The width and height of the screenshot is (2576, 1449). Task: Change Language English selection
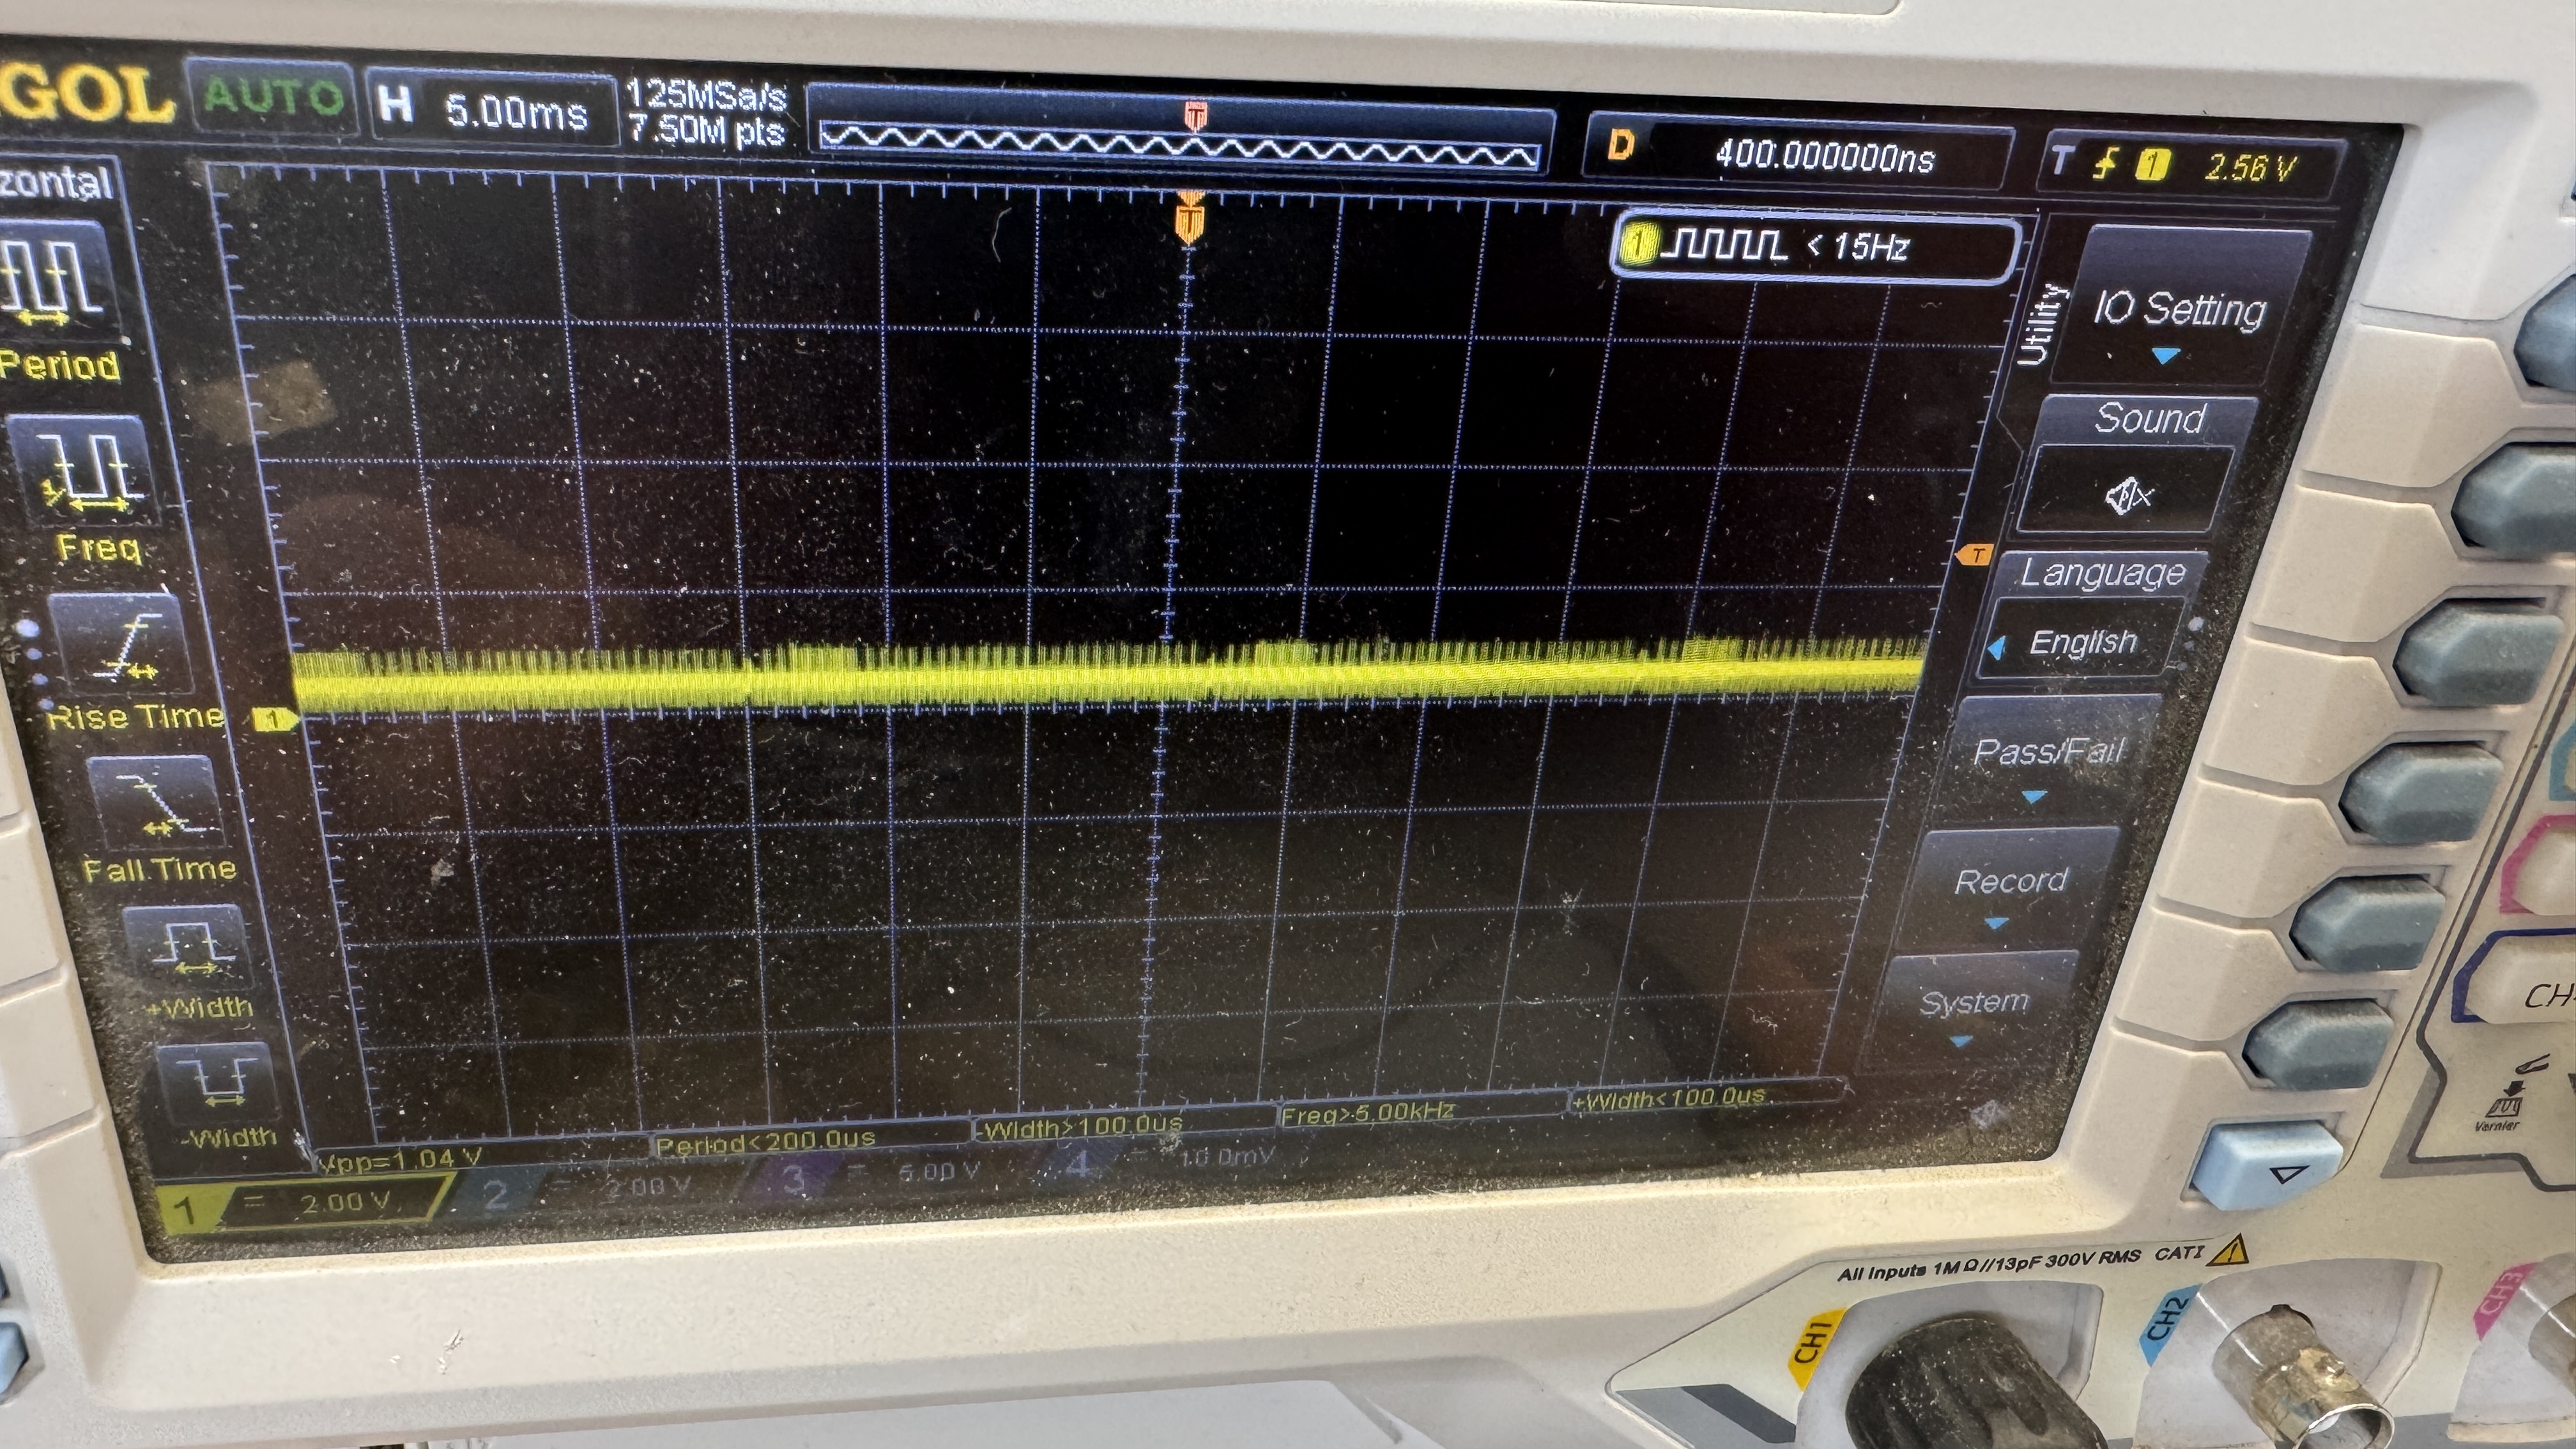tap(2082, 643)
